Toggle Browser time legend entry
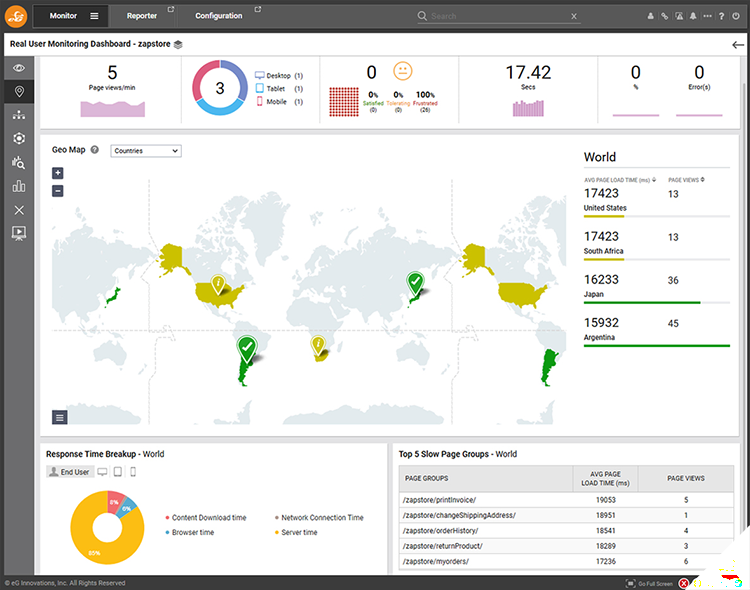This screenshot has height=590, width=750. [x=190, y=533]
